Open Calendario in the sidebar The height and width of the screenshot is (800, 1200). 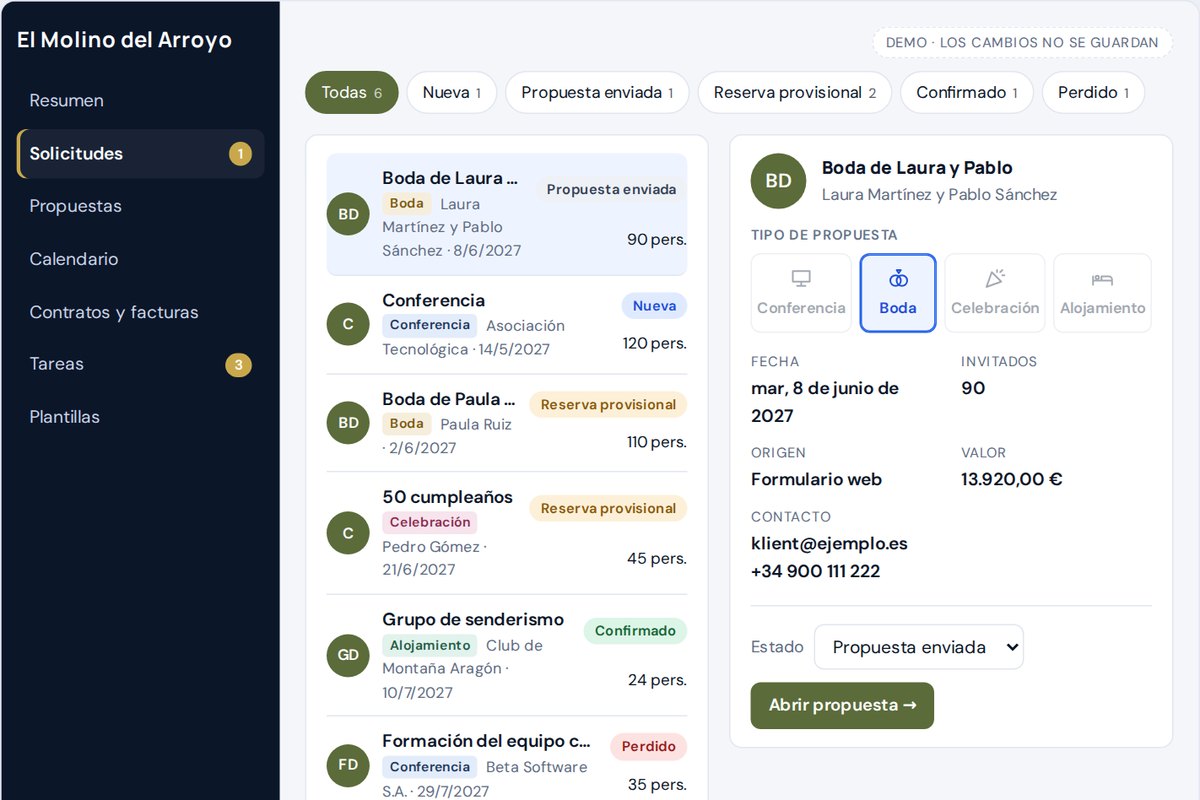pos(141,259)
